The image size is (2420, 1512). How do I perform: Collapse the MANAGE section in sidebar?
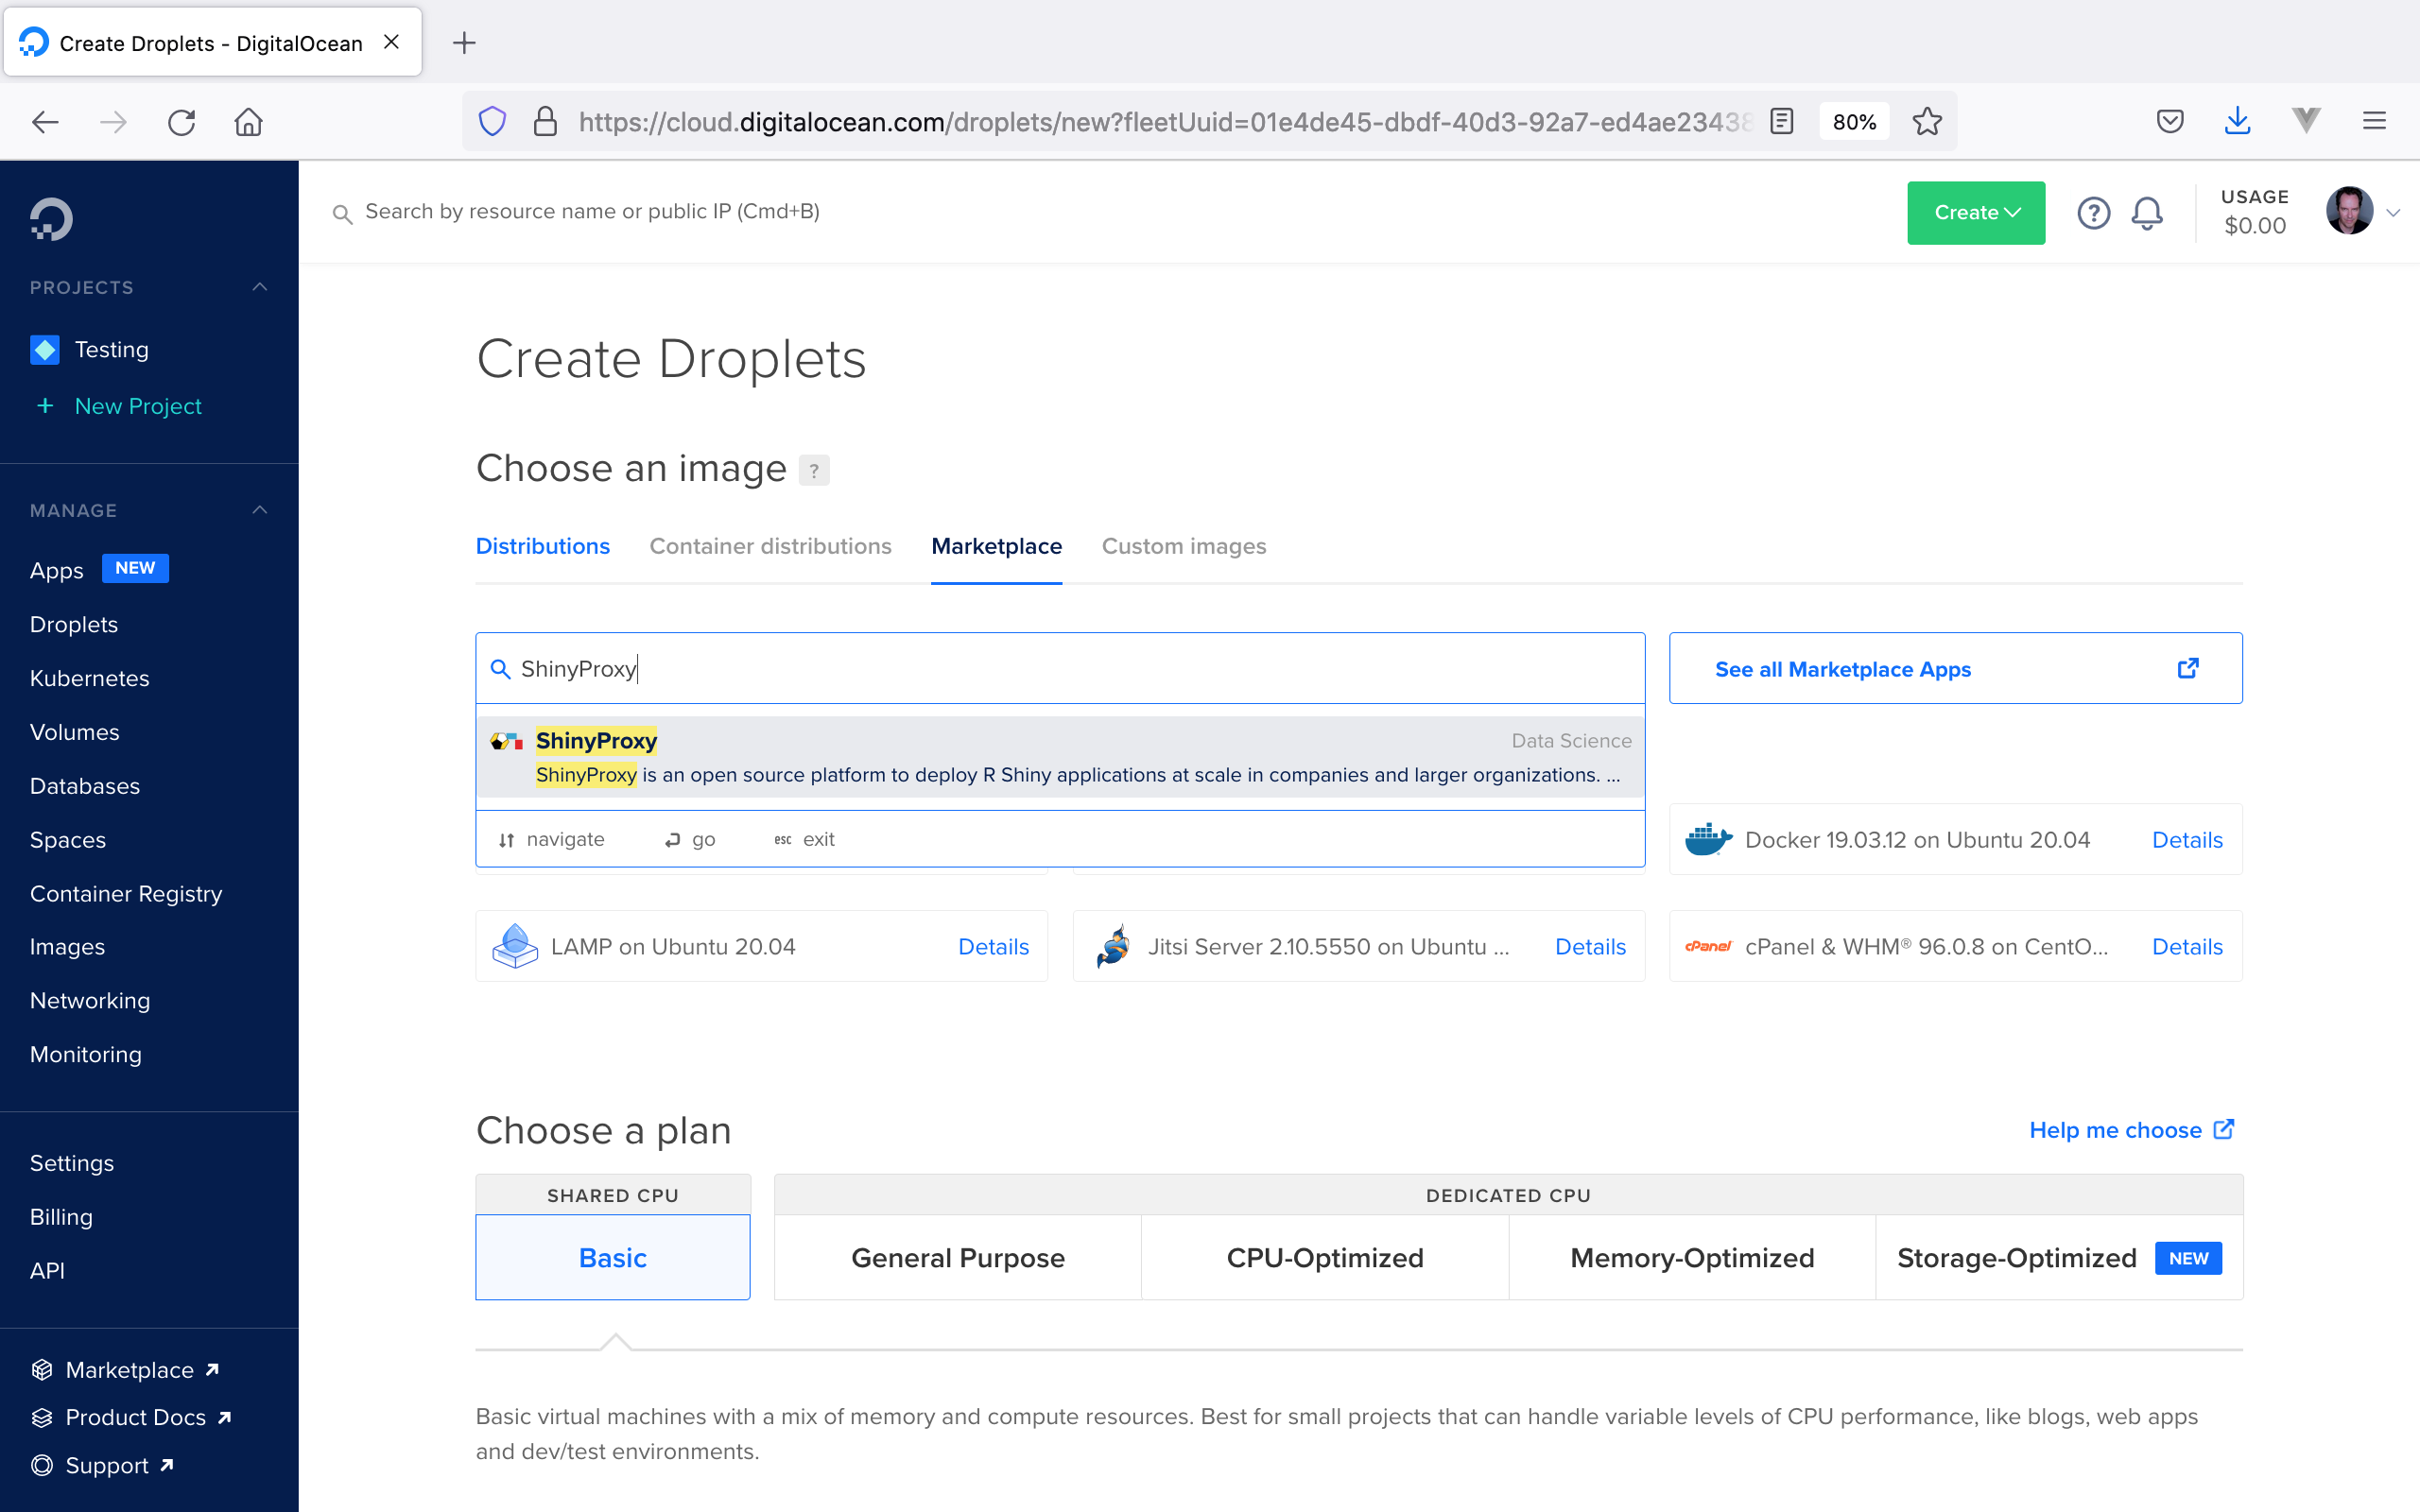260,510
